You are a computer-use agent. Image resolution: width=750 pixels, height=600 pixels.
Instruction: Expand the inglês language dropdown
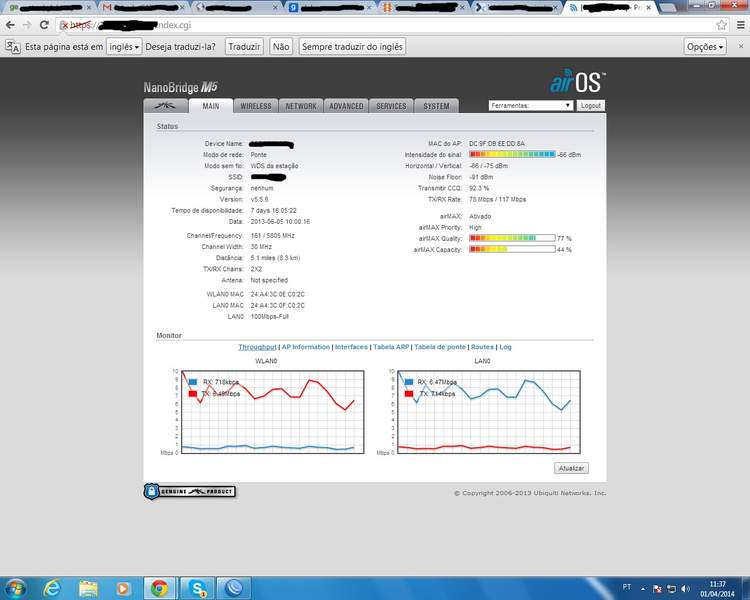click(x=124, y=47)
